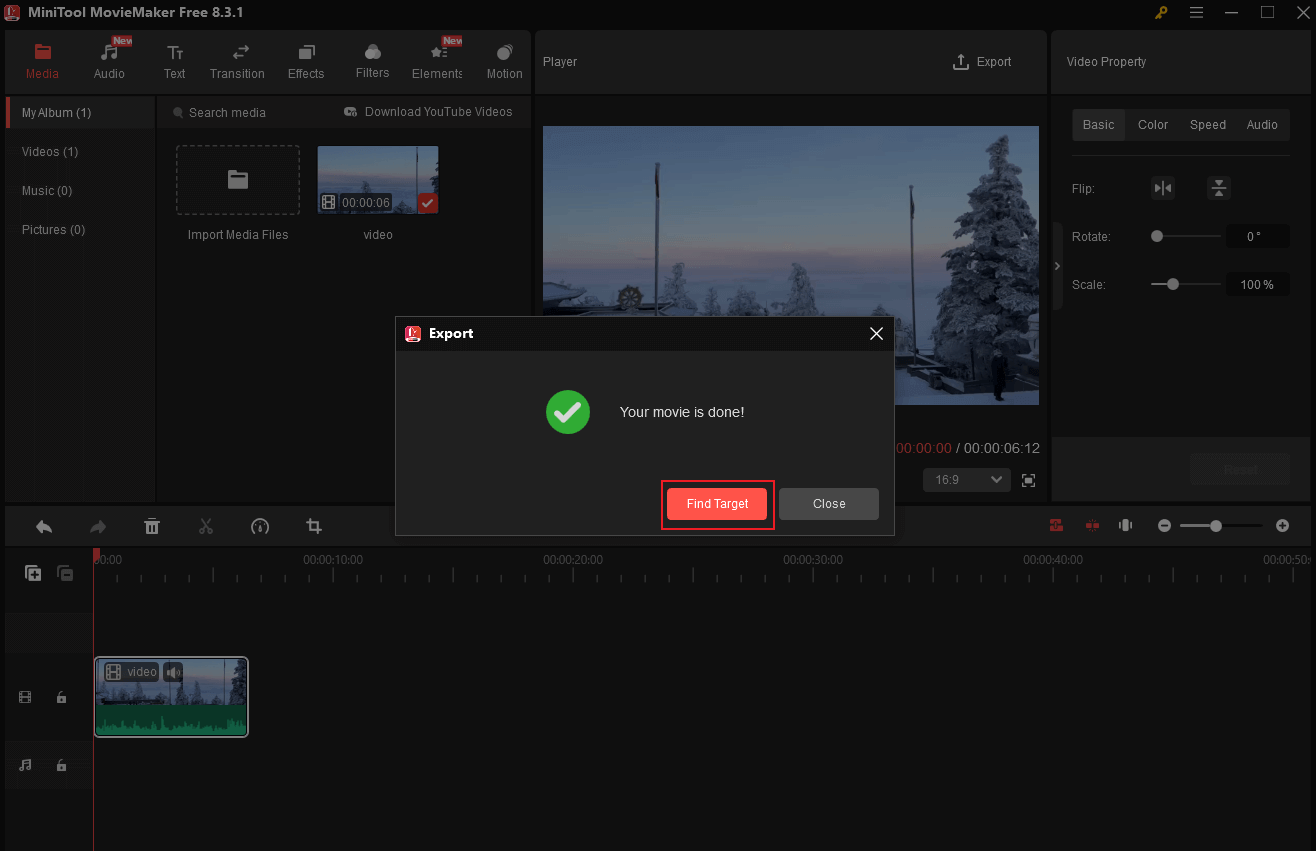
Task: Switch to the Color tab
Action: coord(1152,125)
